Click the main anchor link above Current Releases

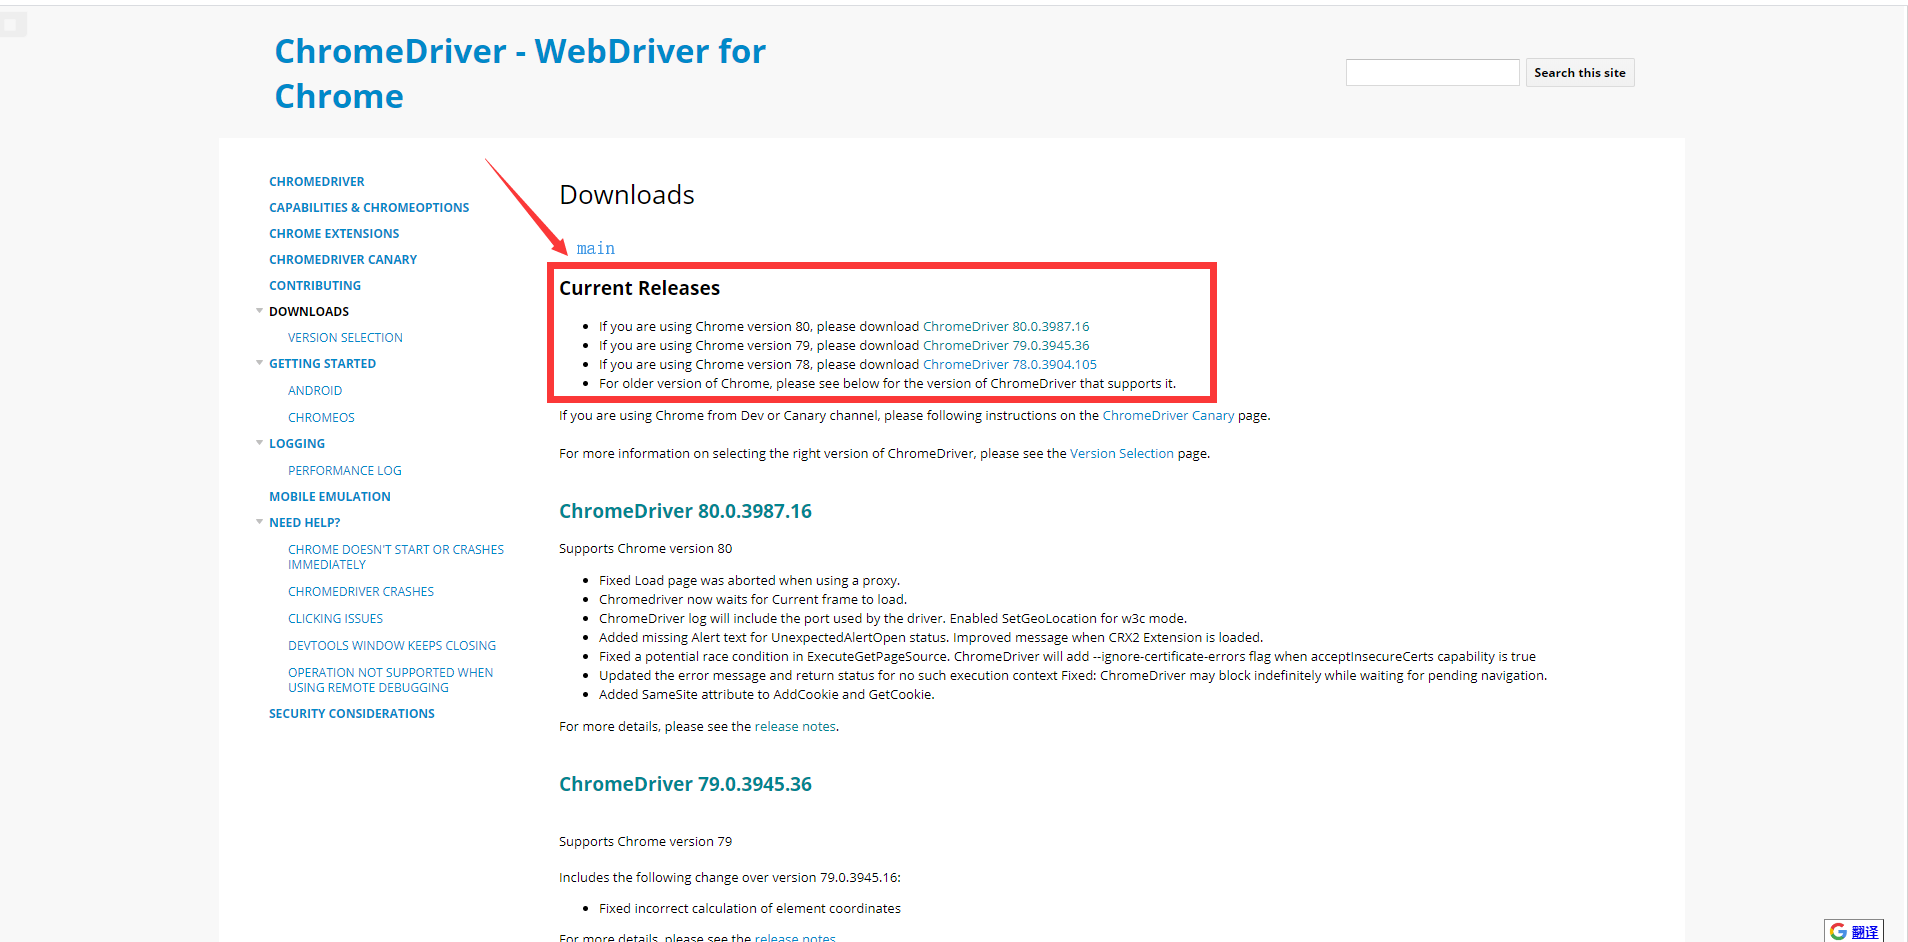[x=596, y=248]
